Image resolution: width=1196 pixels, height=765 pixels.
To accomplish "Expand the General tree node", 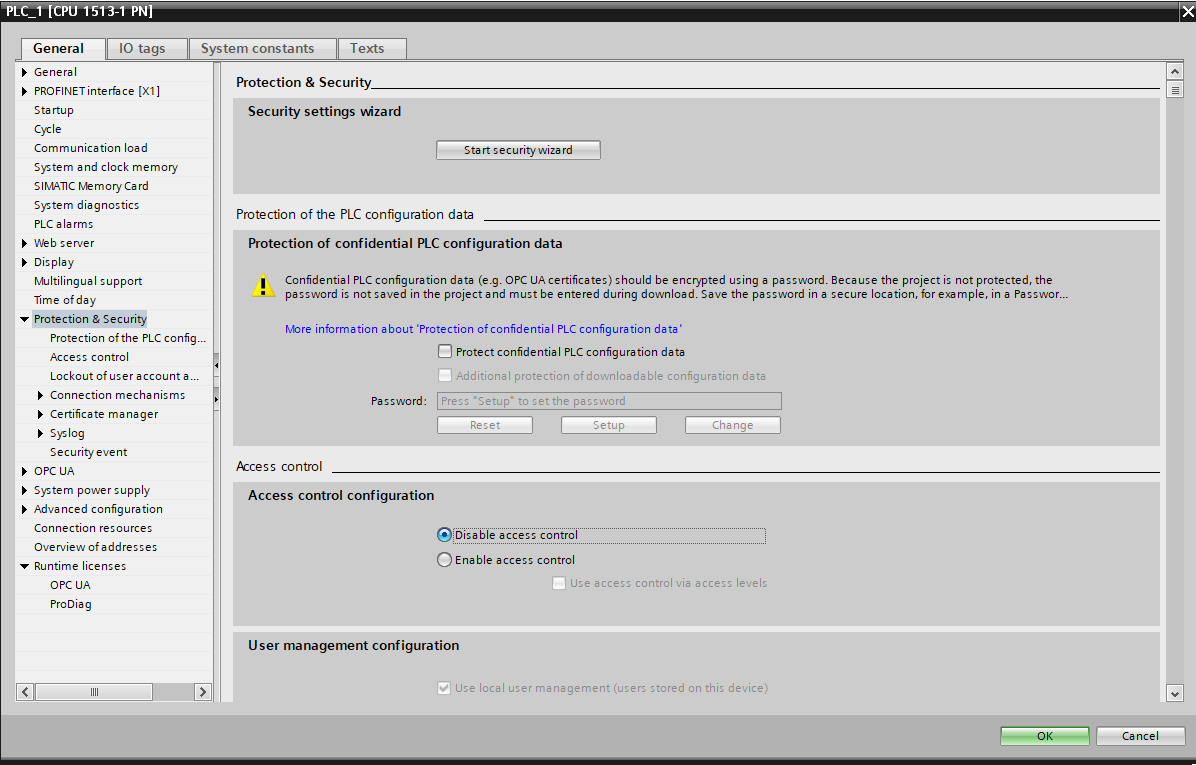I will tap(24, 72).
